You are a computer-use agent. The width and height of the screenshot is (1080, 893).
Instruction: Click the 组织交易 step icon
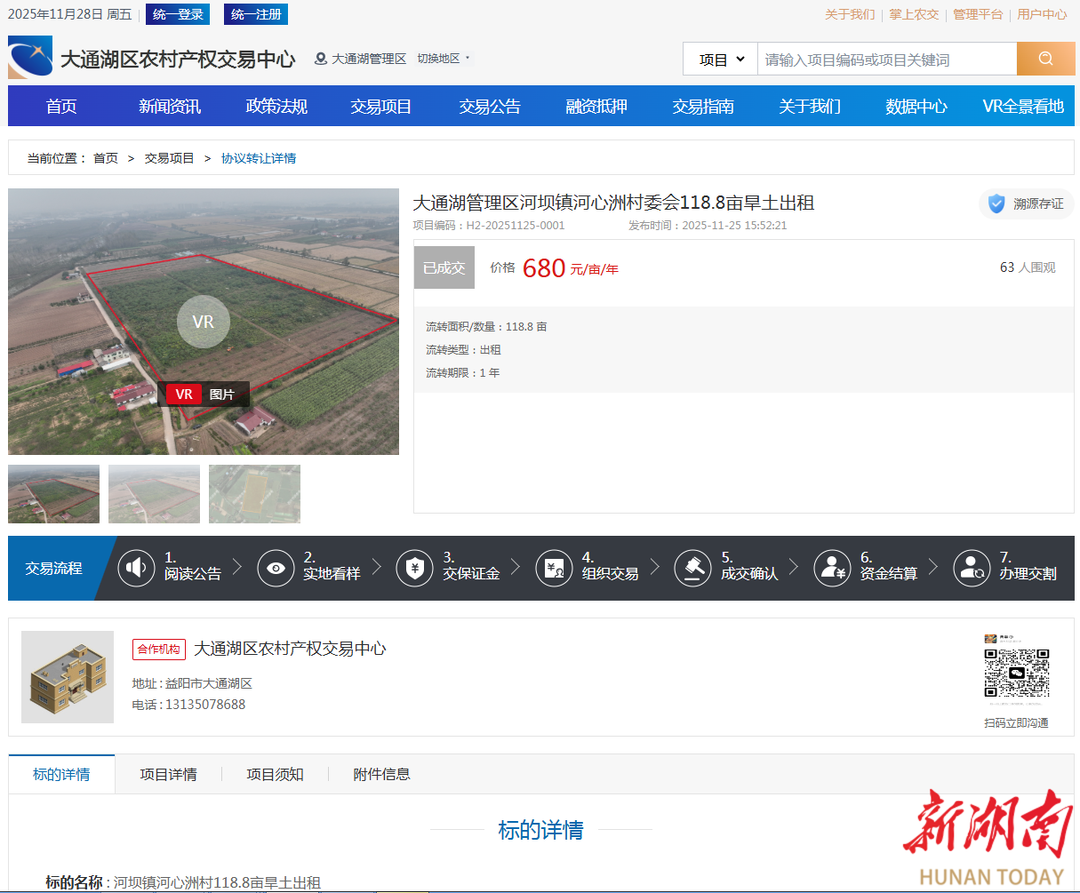[553, 568]
